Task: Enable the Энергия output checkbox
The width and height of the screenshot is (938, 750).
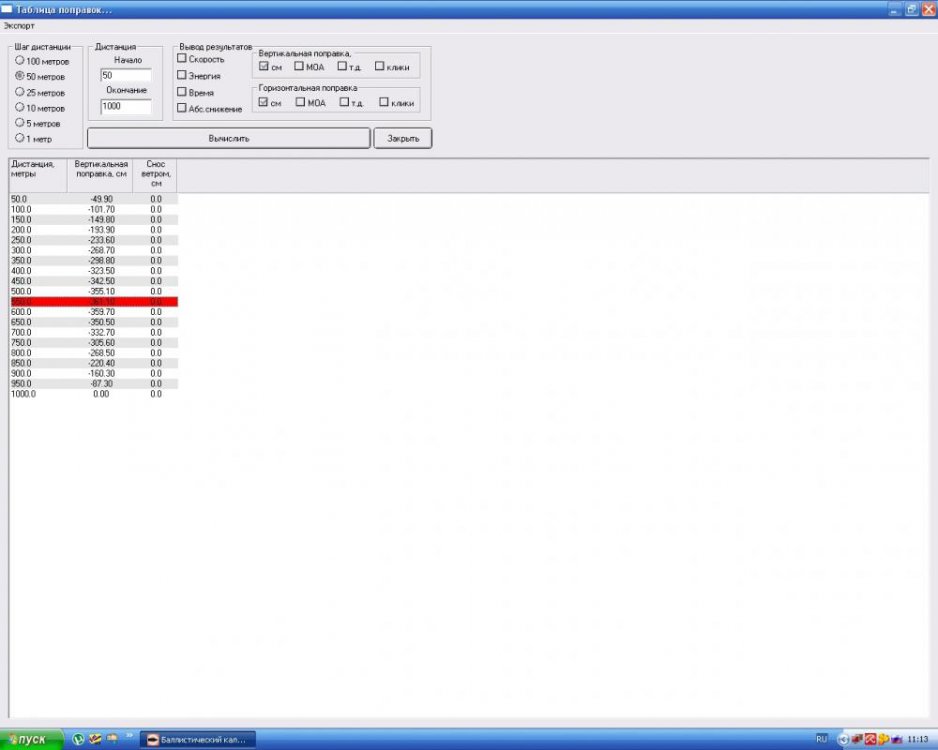Action: pos(182,75)
